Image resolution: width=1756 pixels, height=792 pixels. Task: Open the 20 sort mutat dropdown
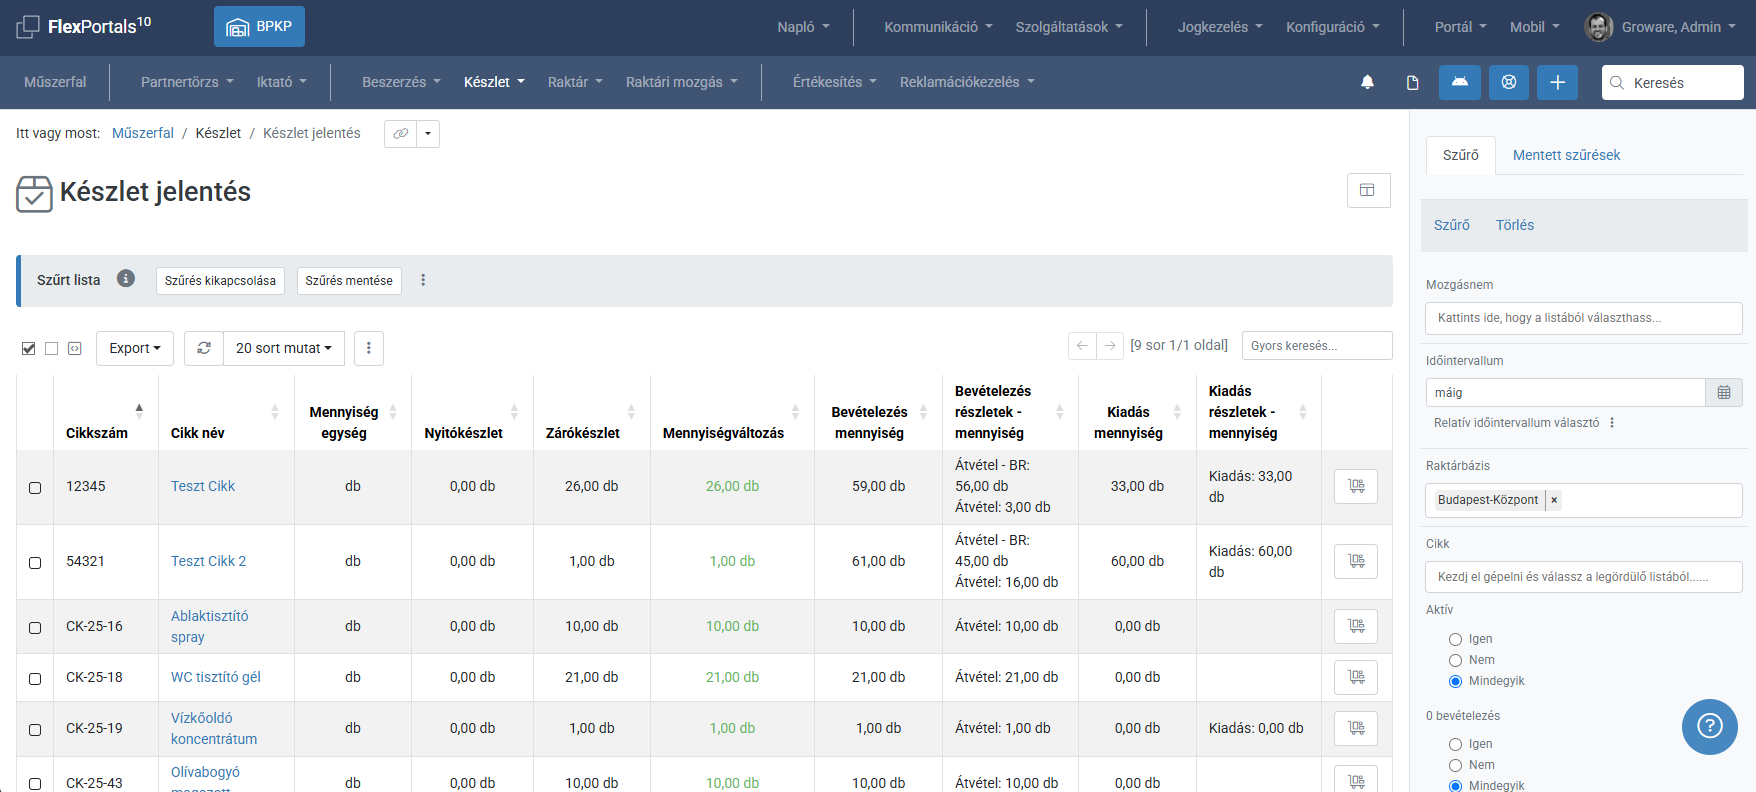click(284, 348)
